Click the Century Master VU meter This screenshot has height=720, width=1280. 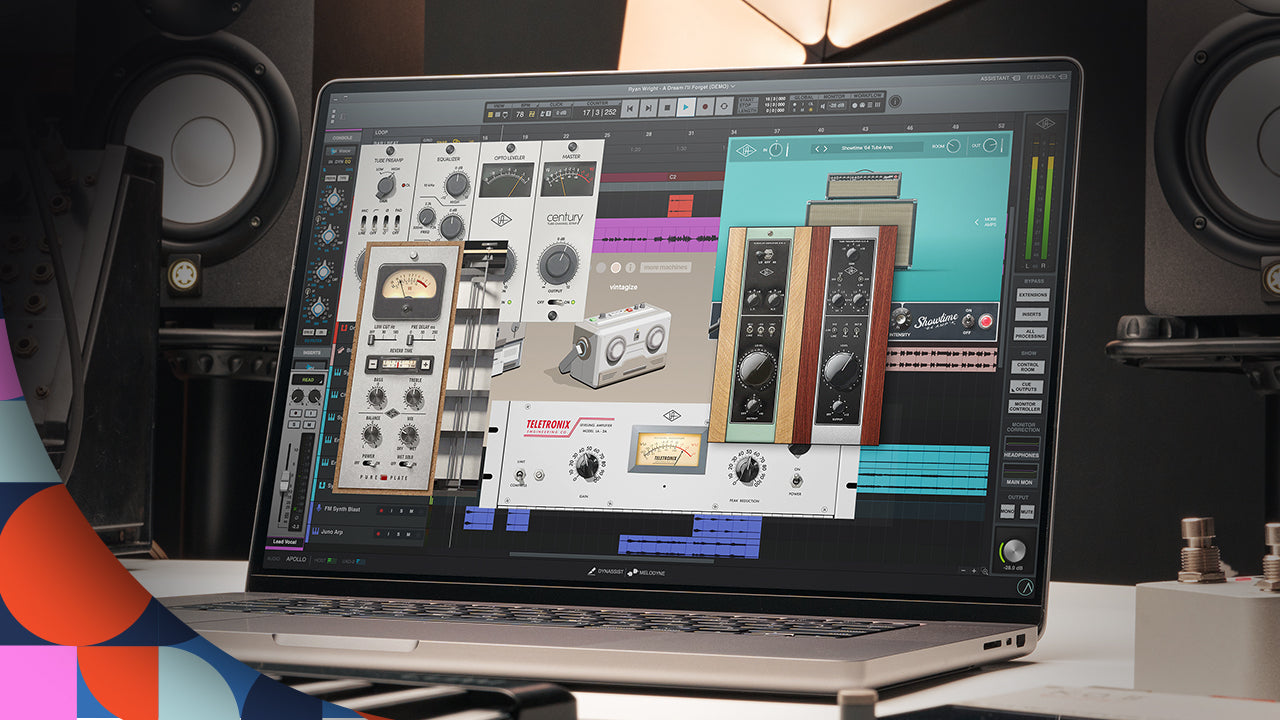click(568, 179)
